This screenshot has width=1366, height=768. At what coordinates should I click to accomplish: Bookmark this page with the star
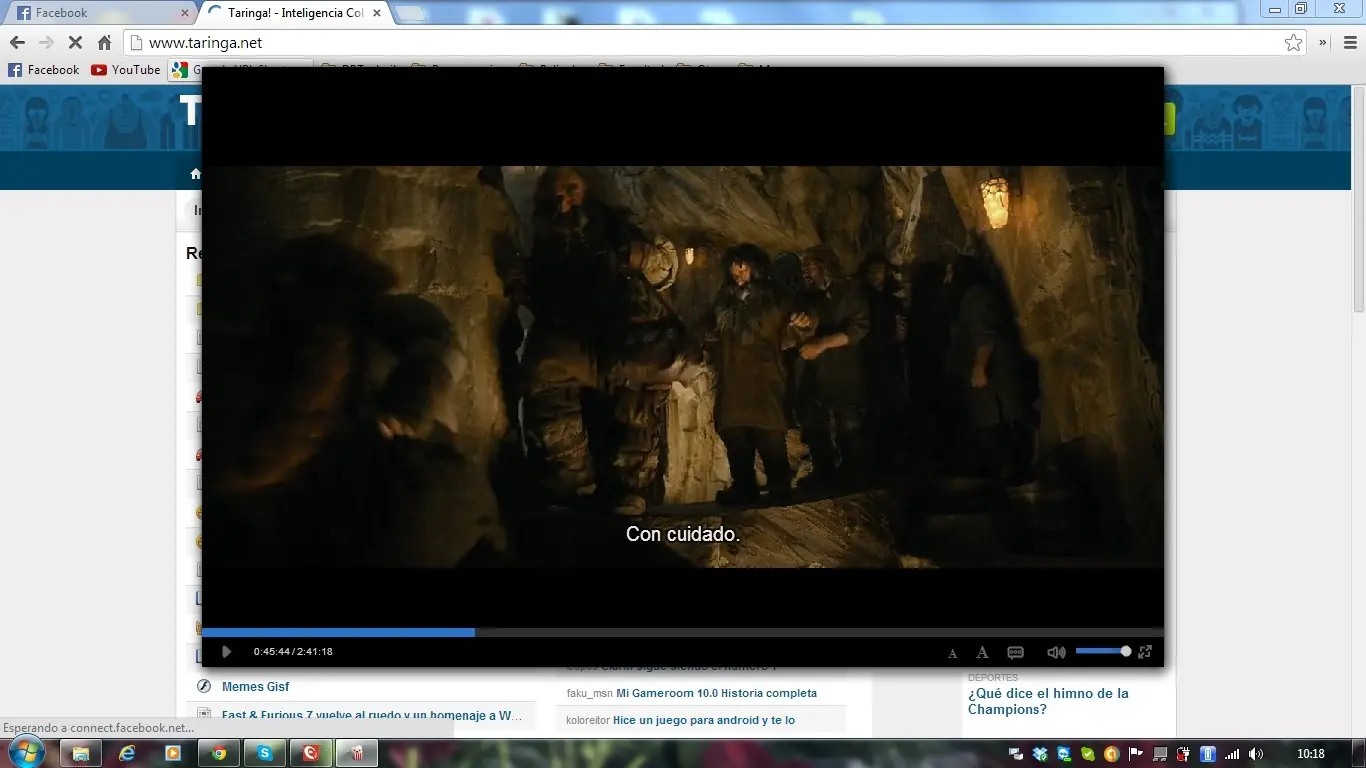(x=1294, y=43)
